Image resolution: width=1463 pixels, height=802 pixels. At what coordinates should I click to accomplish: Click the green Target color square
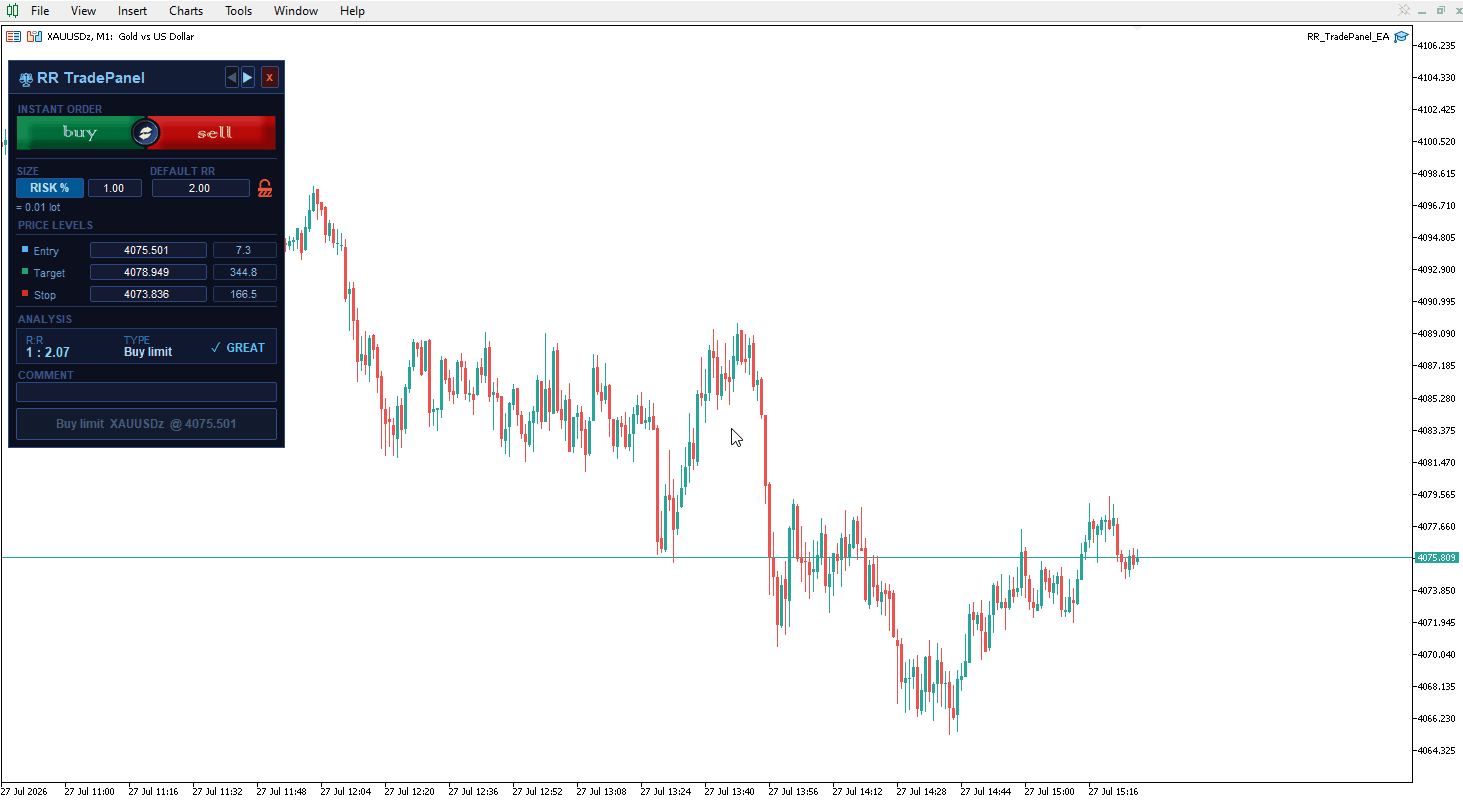25,271
